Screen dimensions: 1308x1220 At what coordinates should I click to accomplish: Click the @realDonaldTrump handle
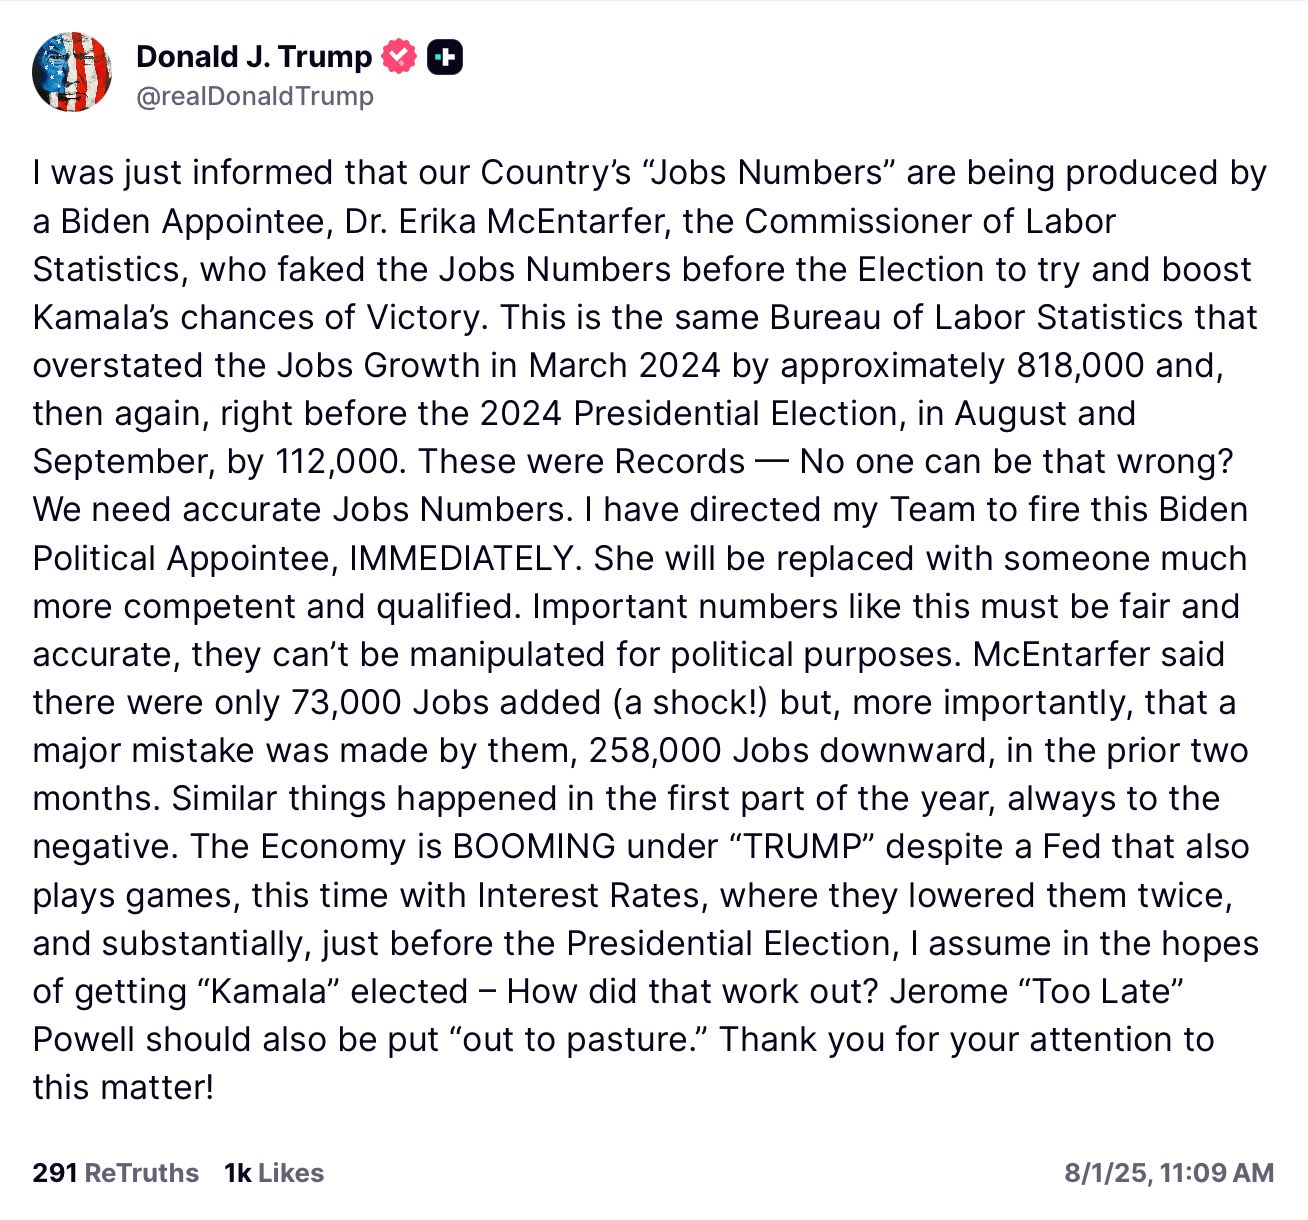coord(254,96)
